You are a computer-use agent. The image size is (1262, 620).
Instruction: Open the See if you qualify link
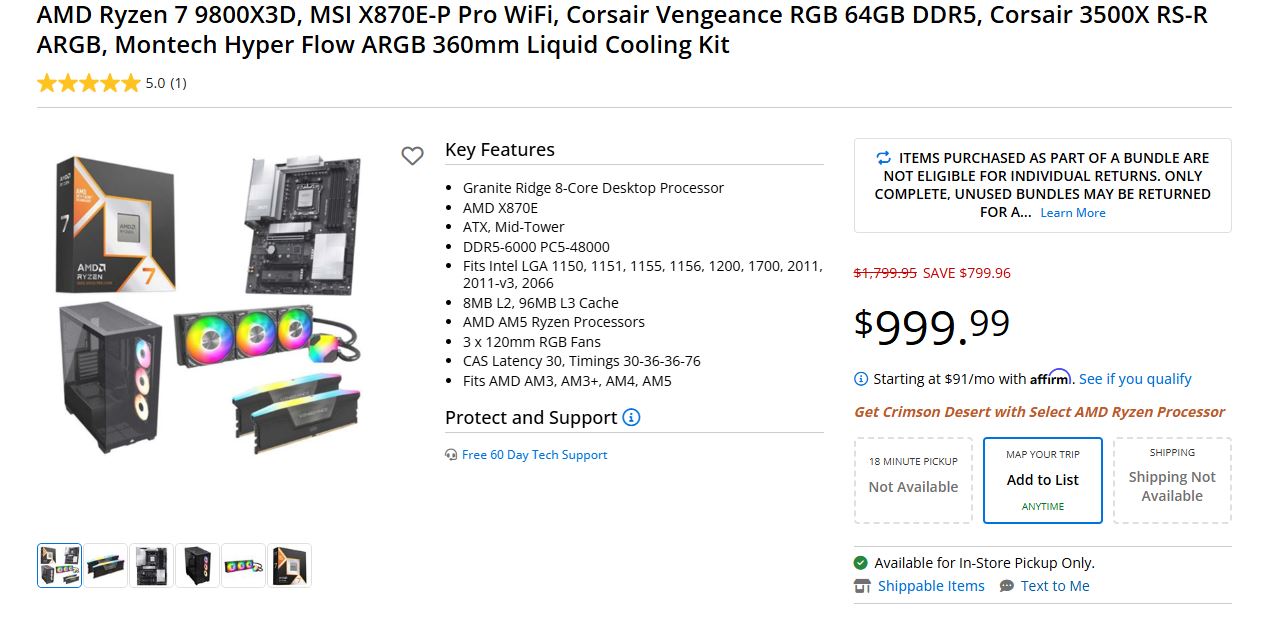click(1136, 378)
